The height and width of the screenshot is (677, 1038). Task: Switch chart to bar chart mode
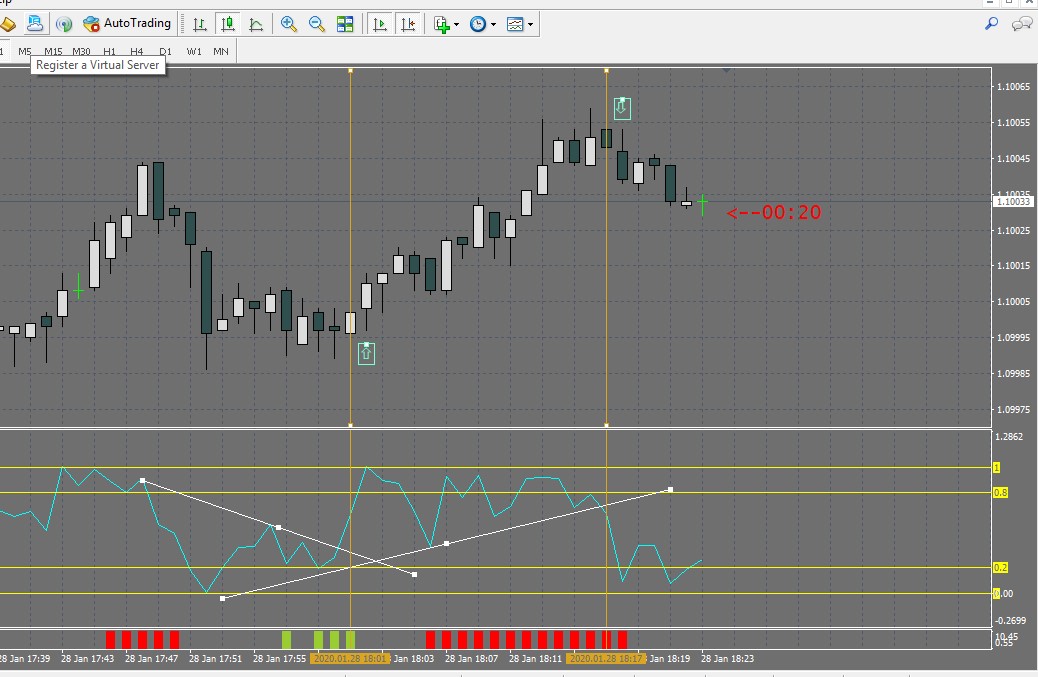199,24
